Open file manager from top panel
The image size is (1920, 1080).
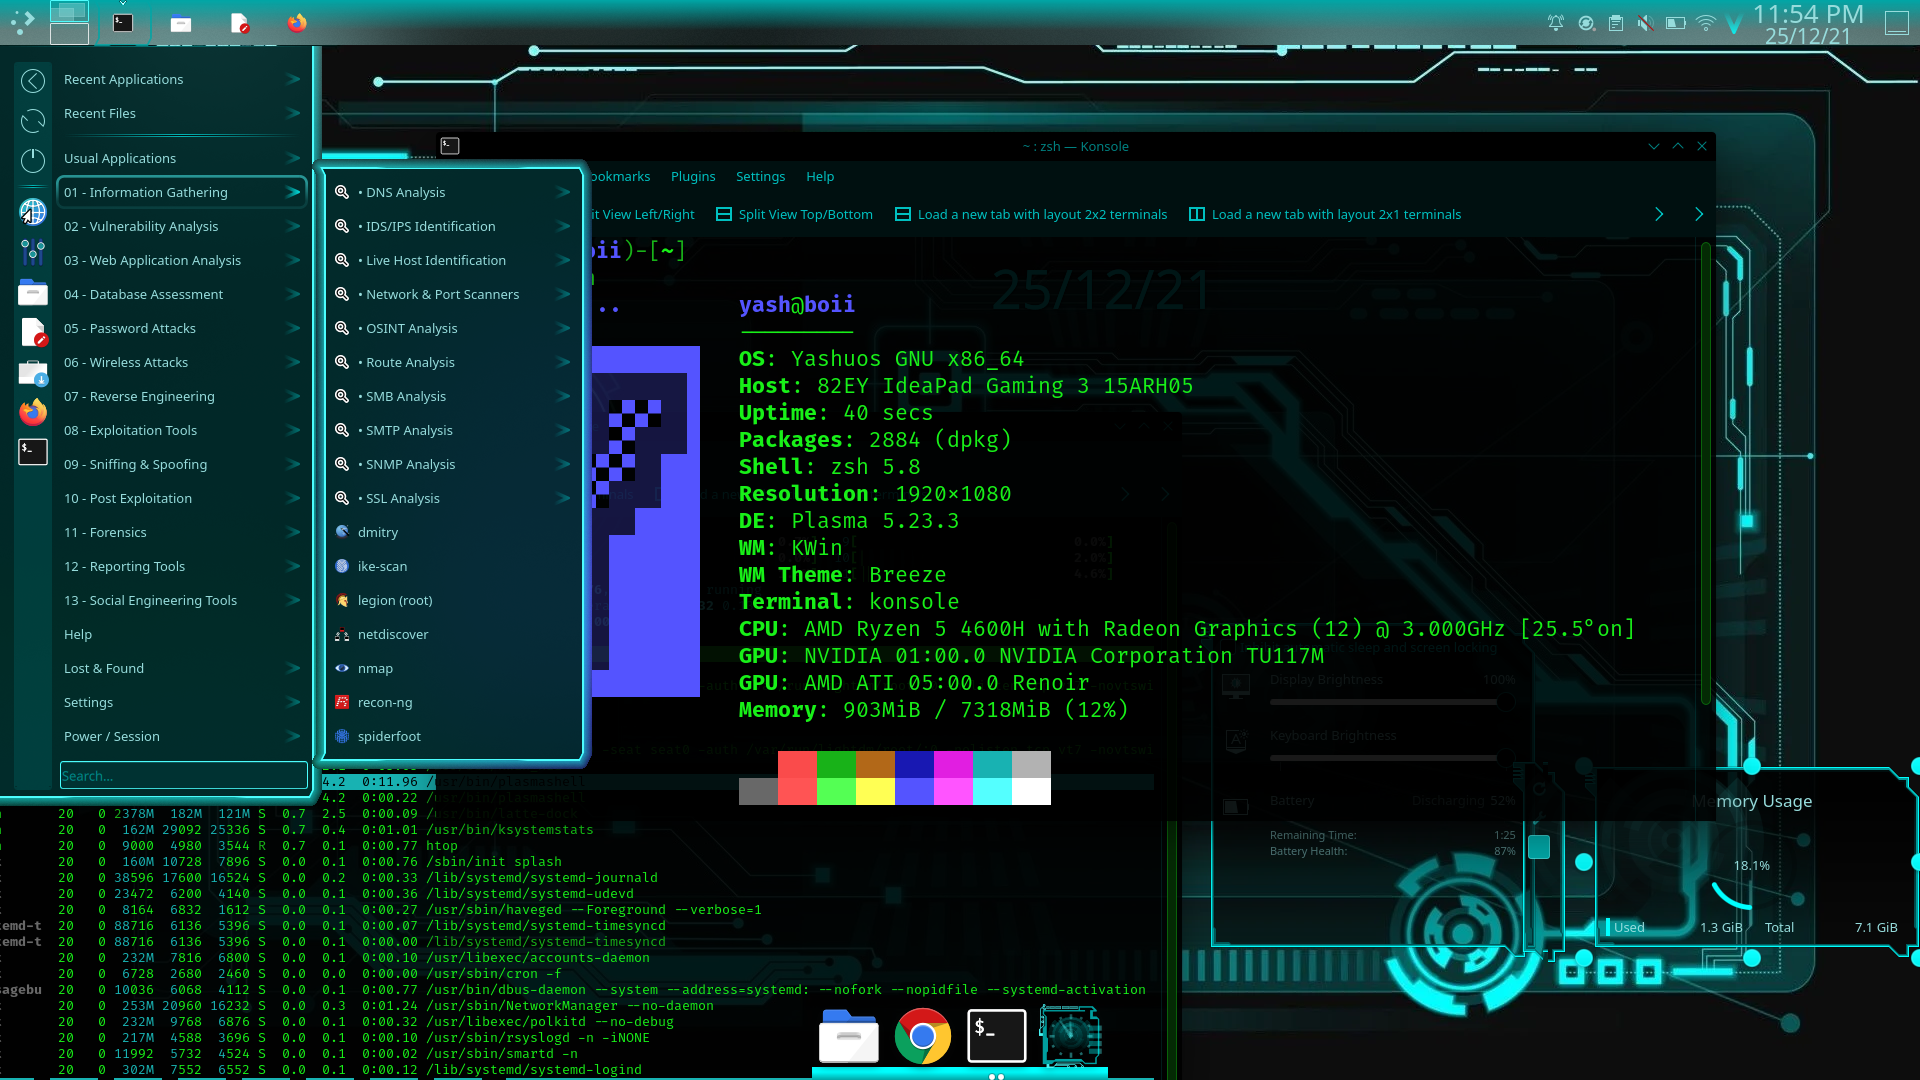click(x=181, y=22)
